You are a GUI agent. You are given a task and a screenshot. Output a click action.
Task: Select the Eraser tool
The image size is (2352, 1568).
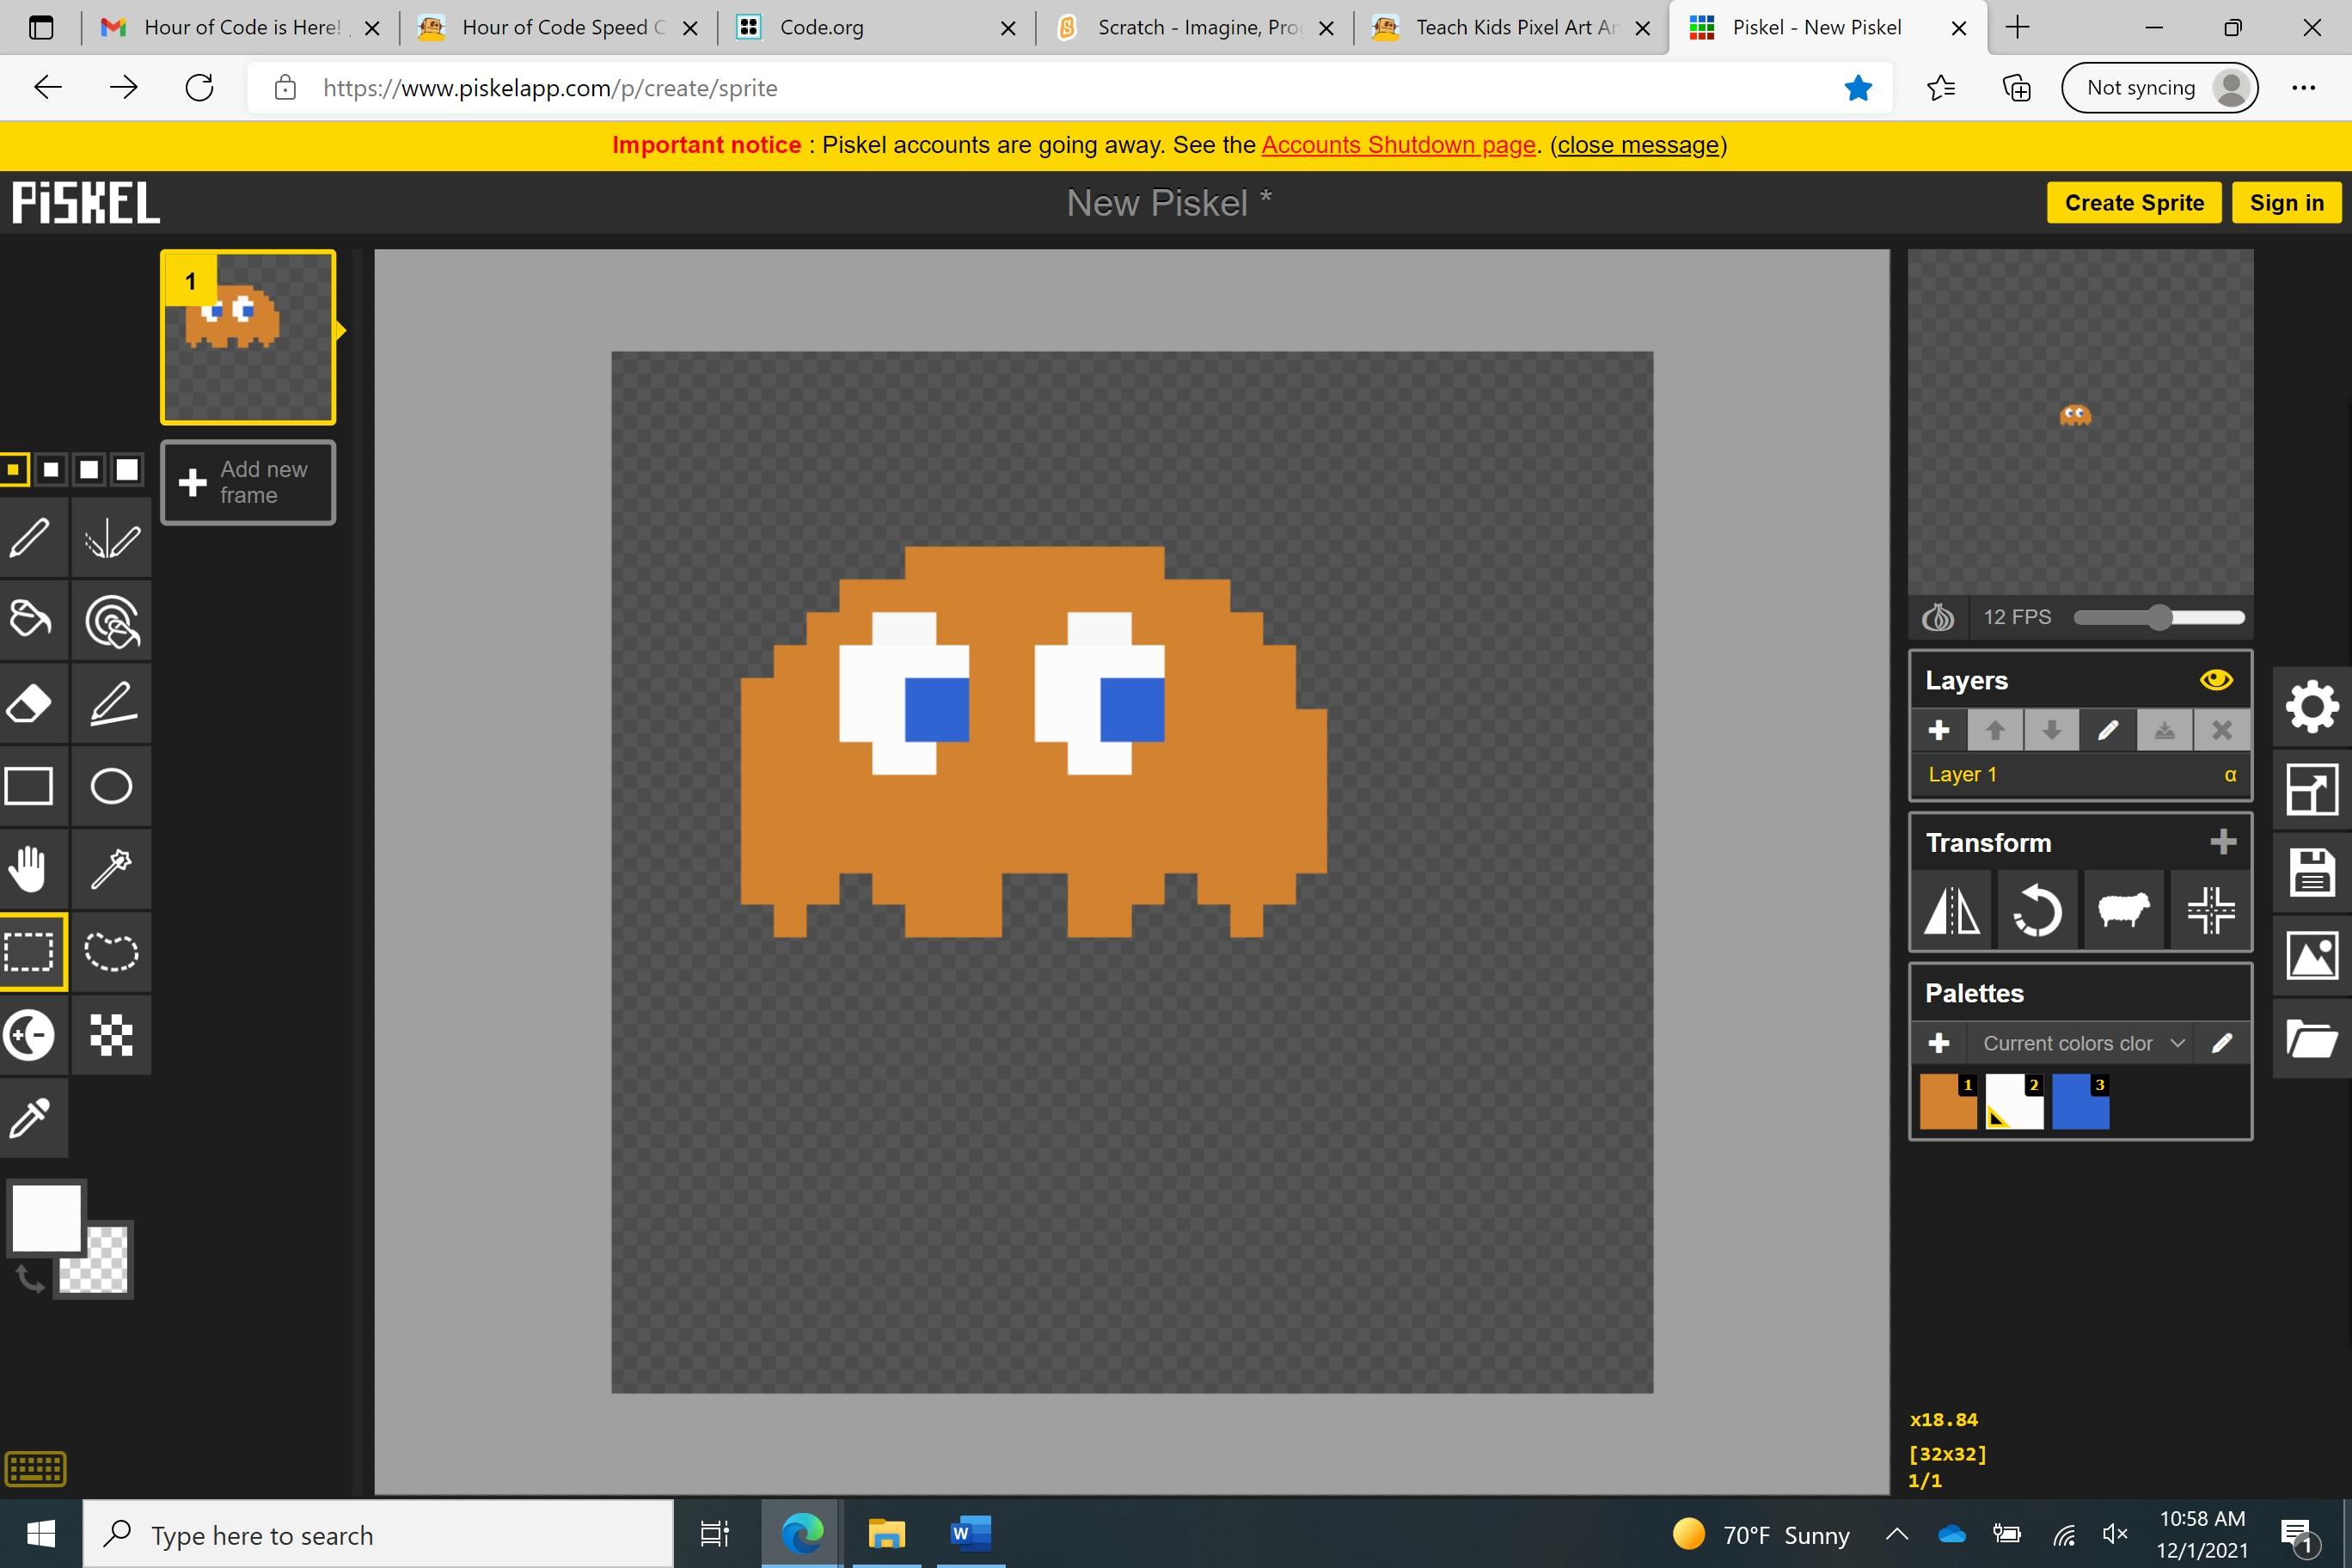30,703
